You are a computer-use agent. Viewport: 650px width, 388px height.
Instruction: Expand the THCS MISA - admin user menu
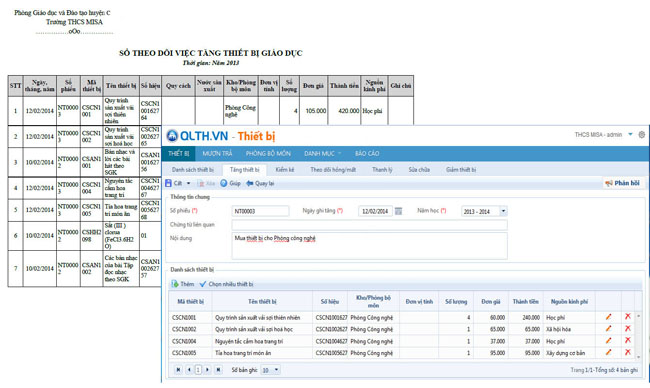631,134
